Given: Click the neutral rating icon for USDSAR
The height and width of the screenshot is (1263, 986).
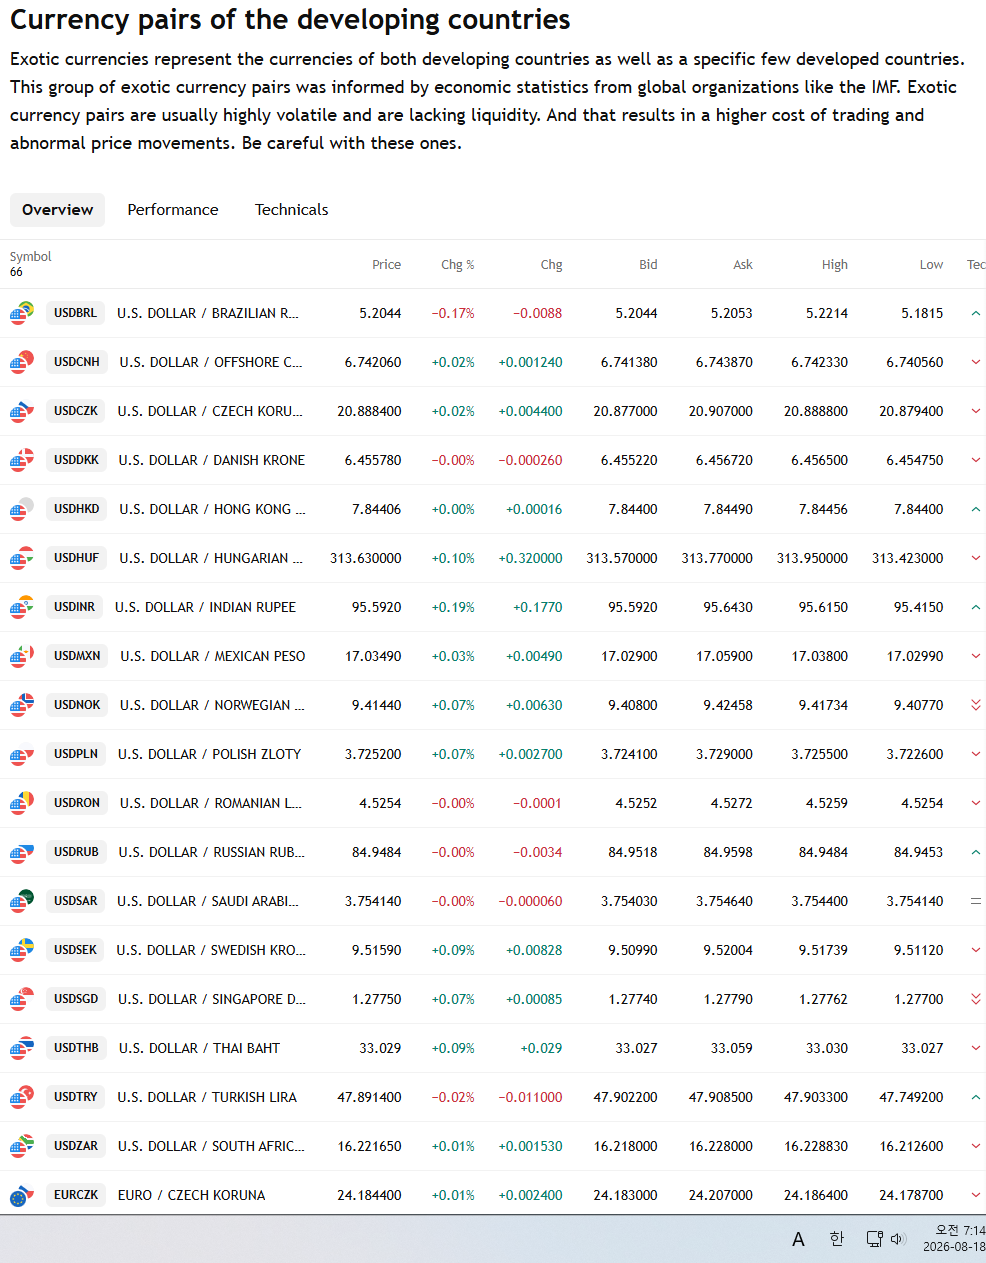Looking at the screenshot, I should tap(976, 901).
